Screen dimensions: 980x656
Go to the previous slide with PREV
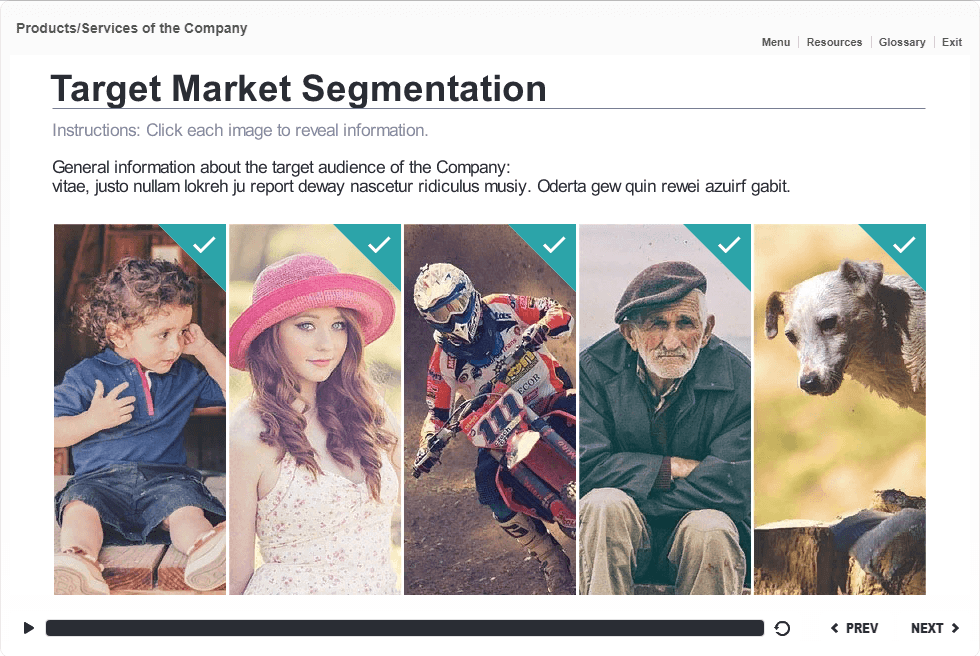pos(855,628)
